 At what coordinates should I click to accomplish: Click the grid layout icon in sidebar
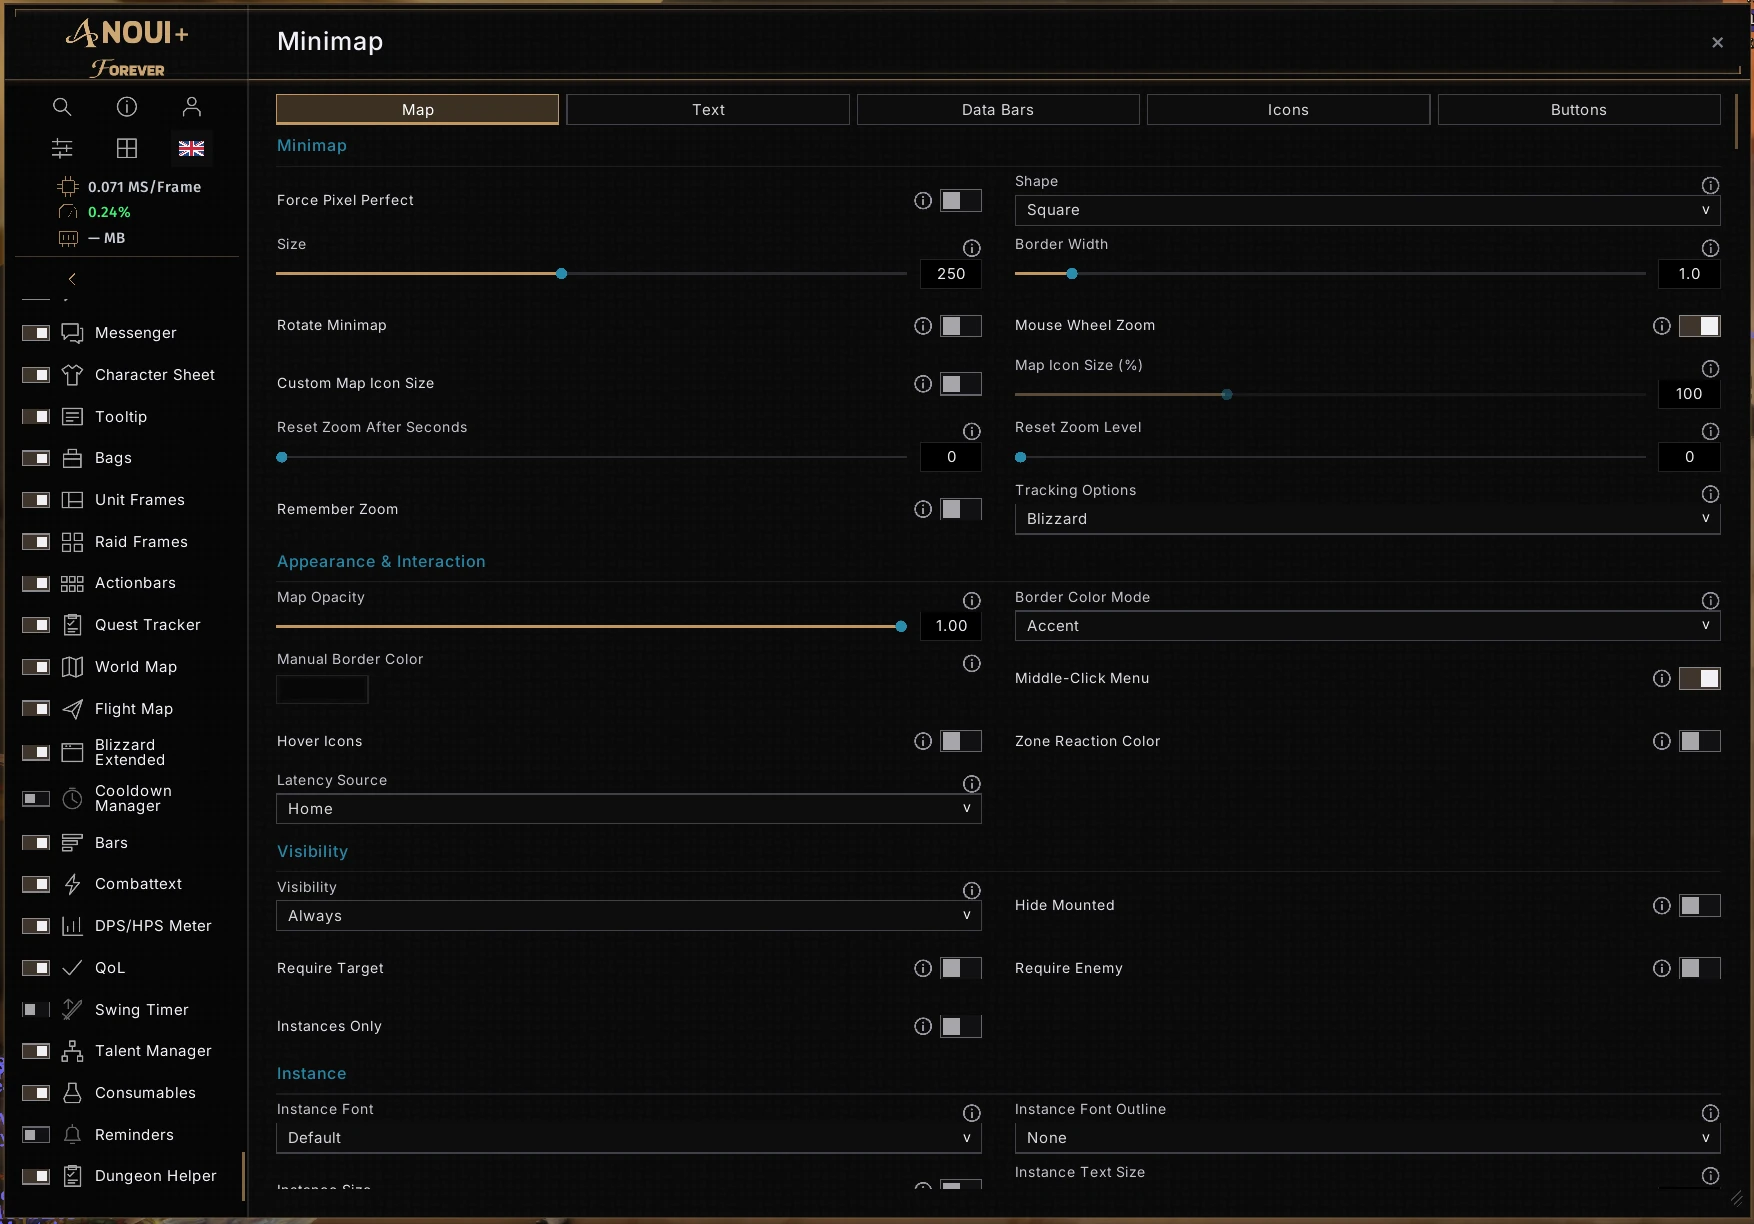127,149
